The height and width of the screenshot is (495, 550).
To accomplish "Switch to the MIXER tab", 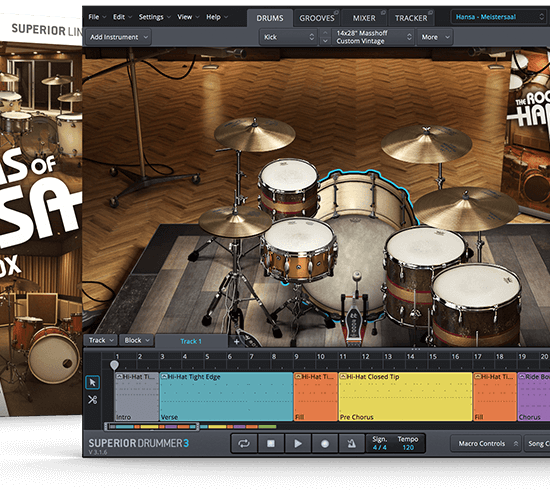I will coord(364,18).
